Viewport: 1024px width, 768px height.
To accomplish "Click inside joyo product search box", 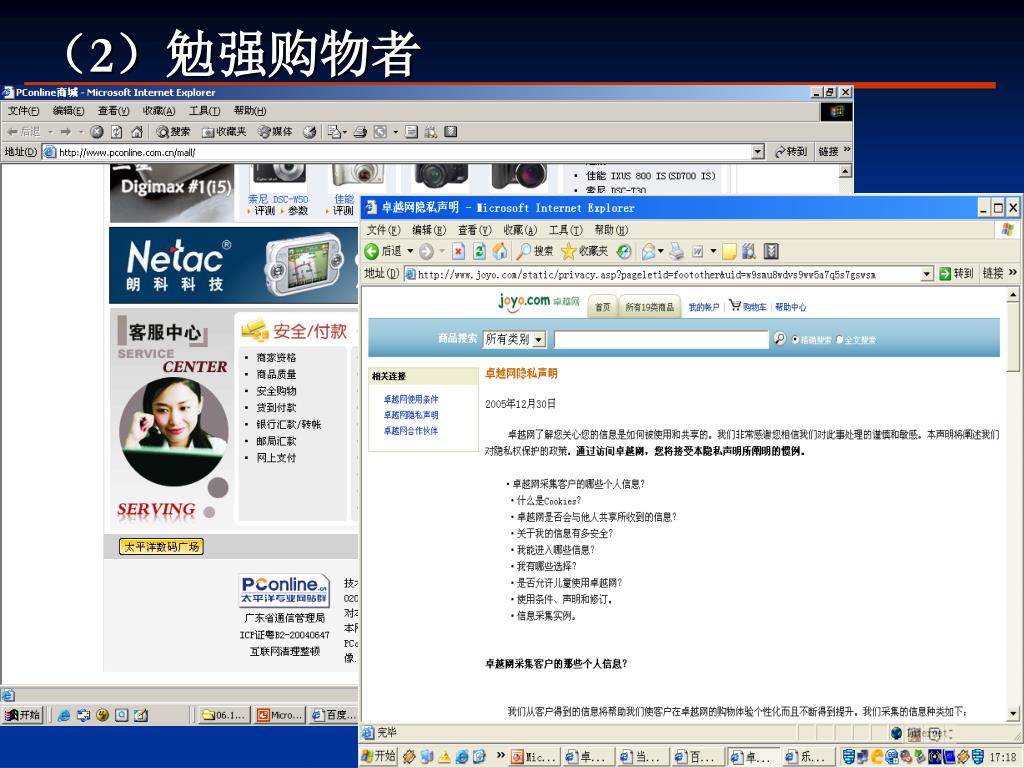I will (662, 339).
